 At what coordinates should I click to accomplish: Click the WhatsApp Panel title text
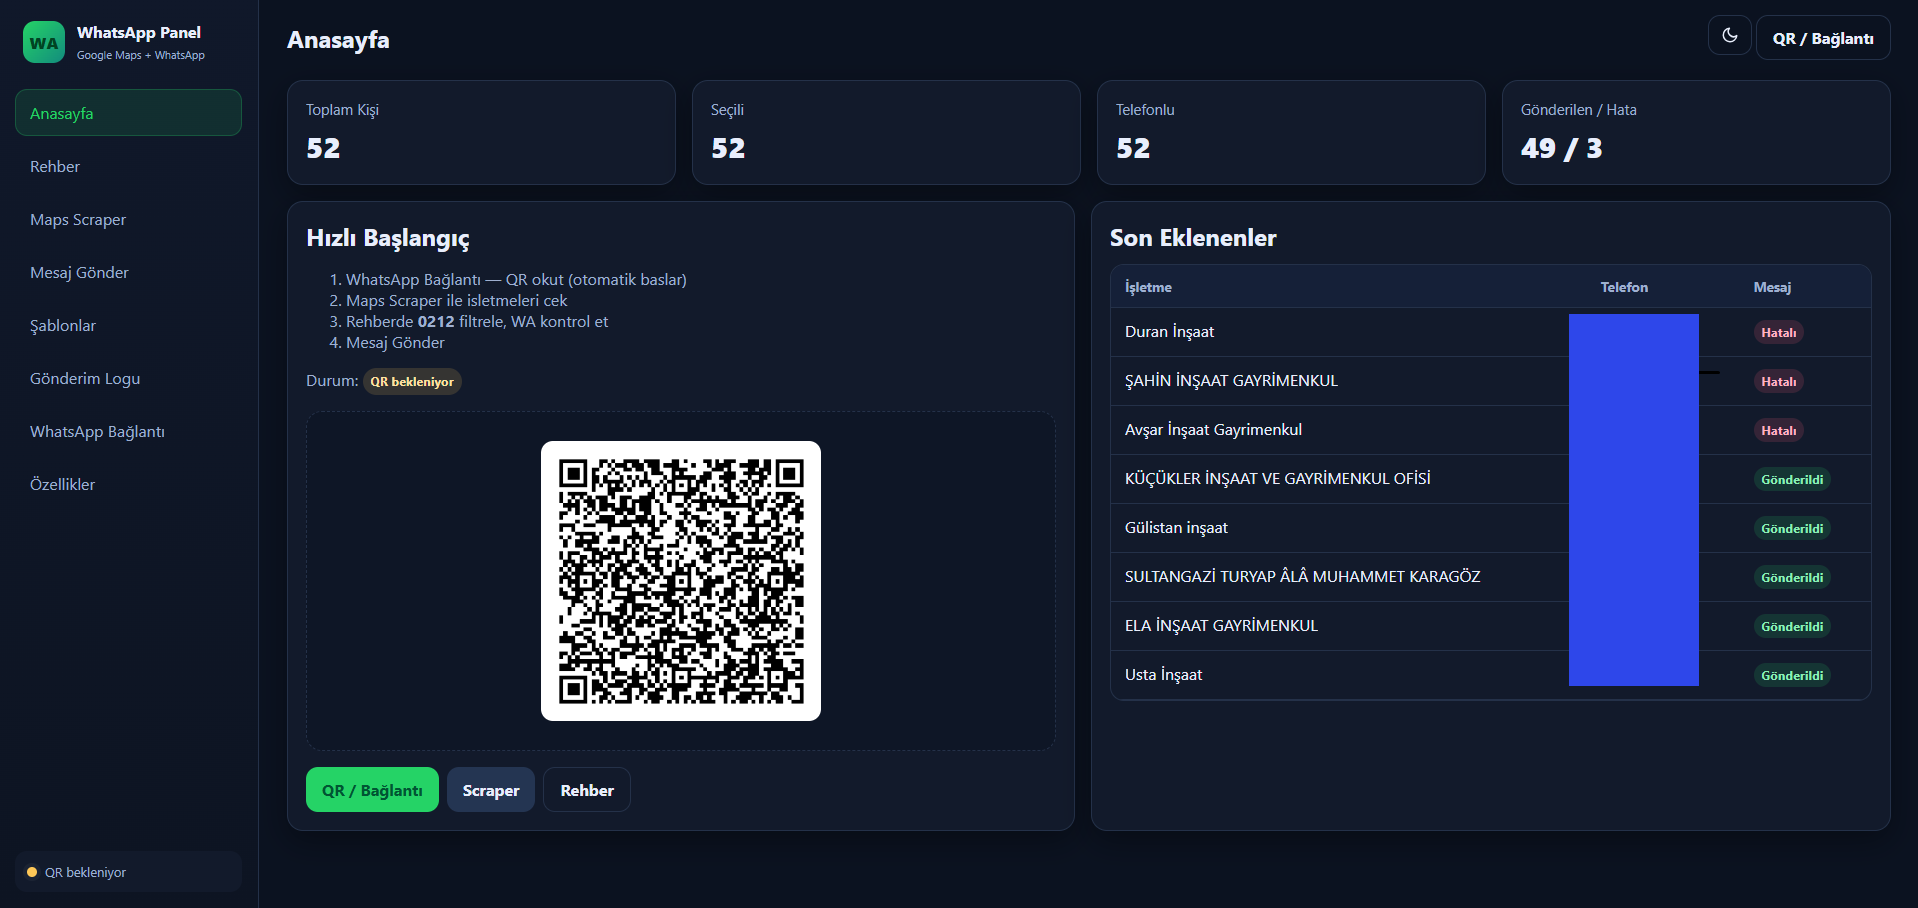point(139,33)
